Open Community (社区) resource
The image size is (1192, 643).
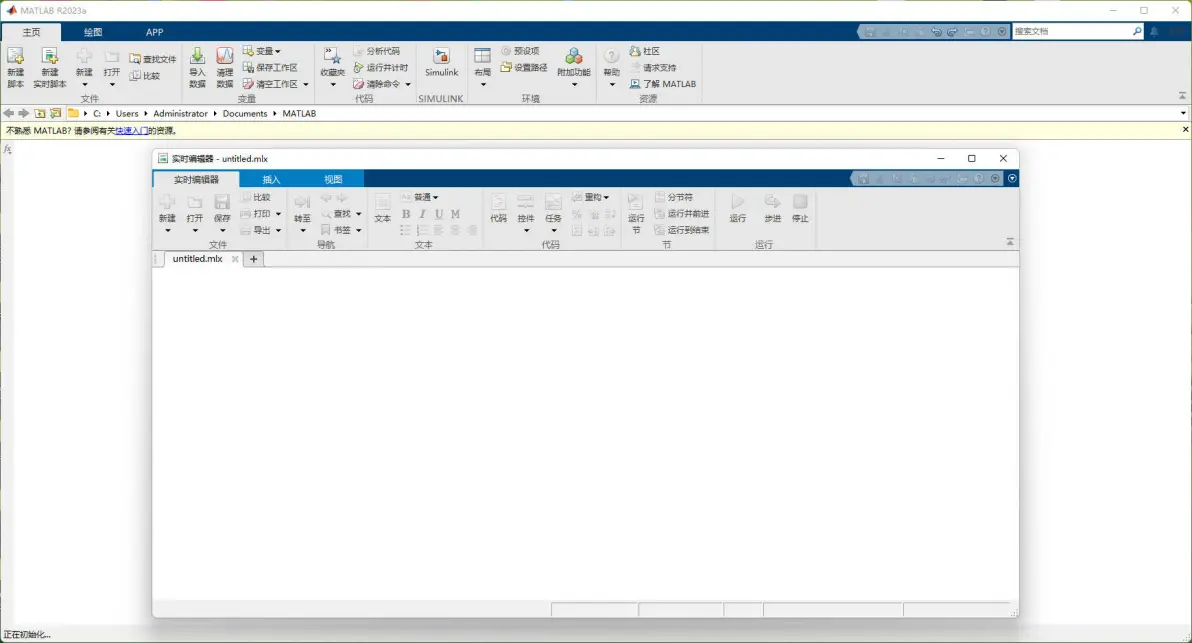pyautogui.click(x=645, y=51)
